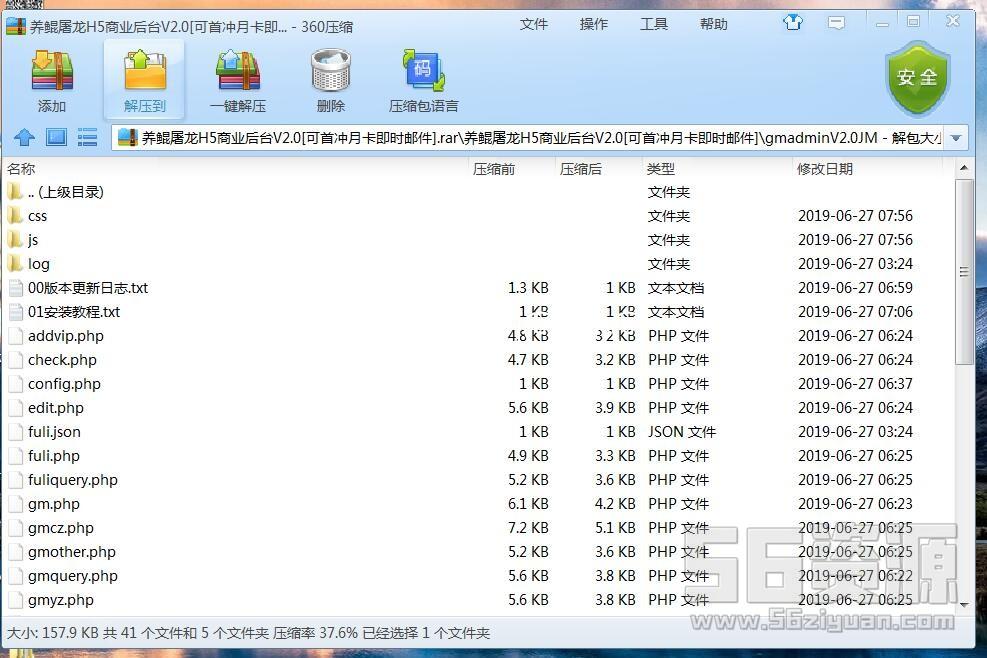Viewport: 987px width, 658px height.
Task: Select the config.php file
Action: point(64,384)
